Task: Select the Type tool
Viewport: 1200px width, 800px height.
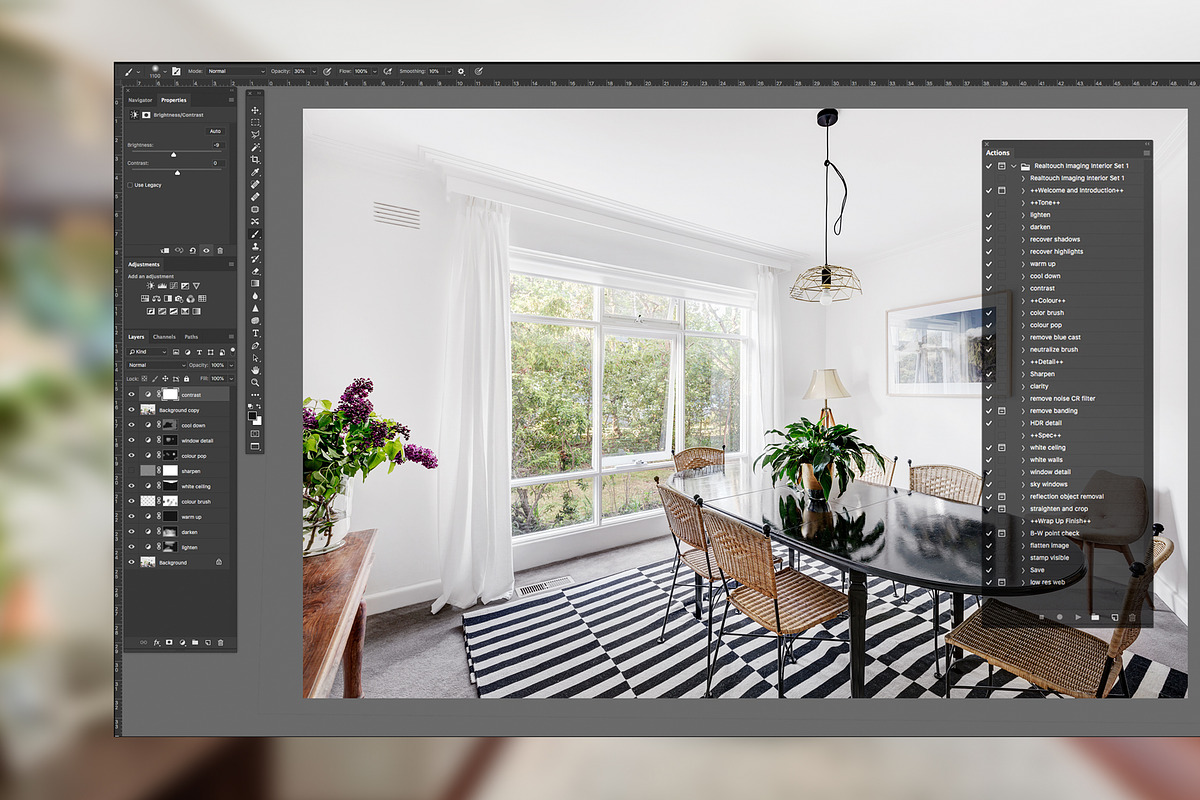Action: point(255,332)
